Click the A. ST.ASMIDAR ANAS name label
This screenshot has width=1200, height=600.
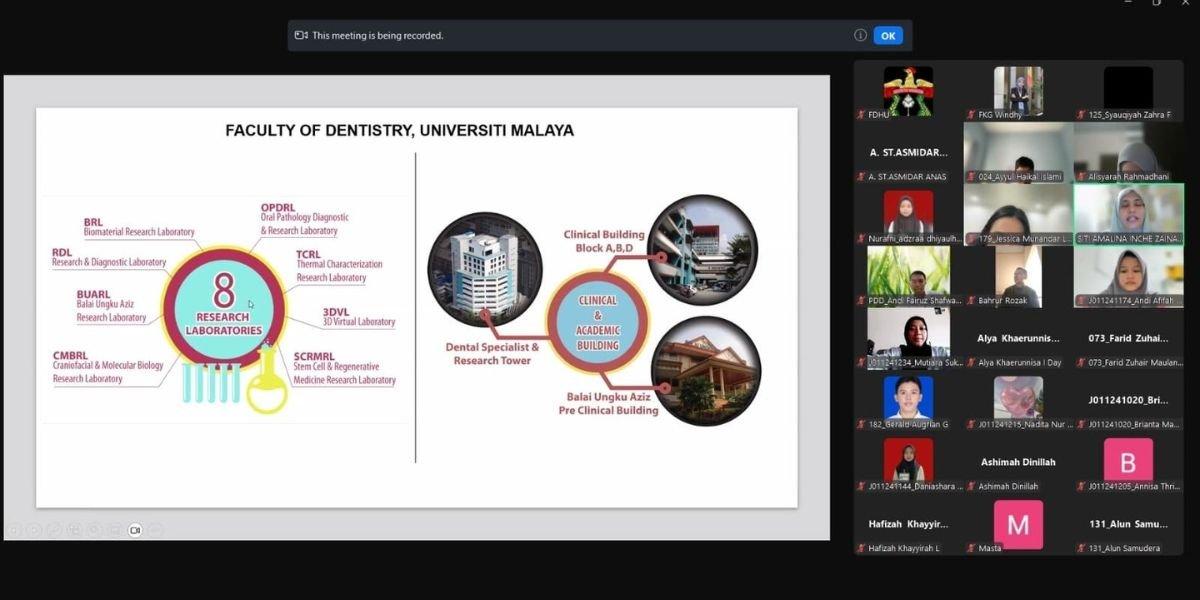[908, 177]
